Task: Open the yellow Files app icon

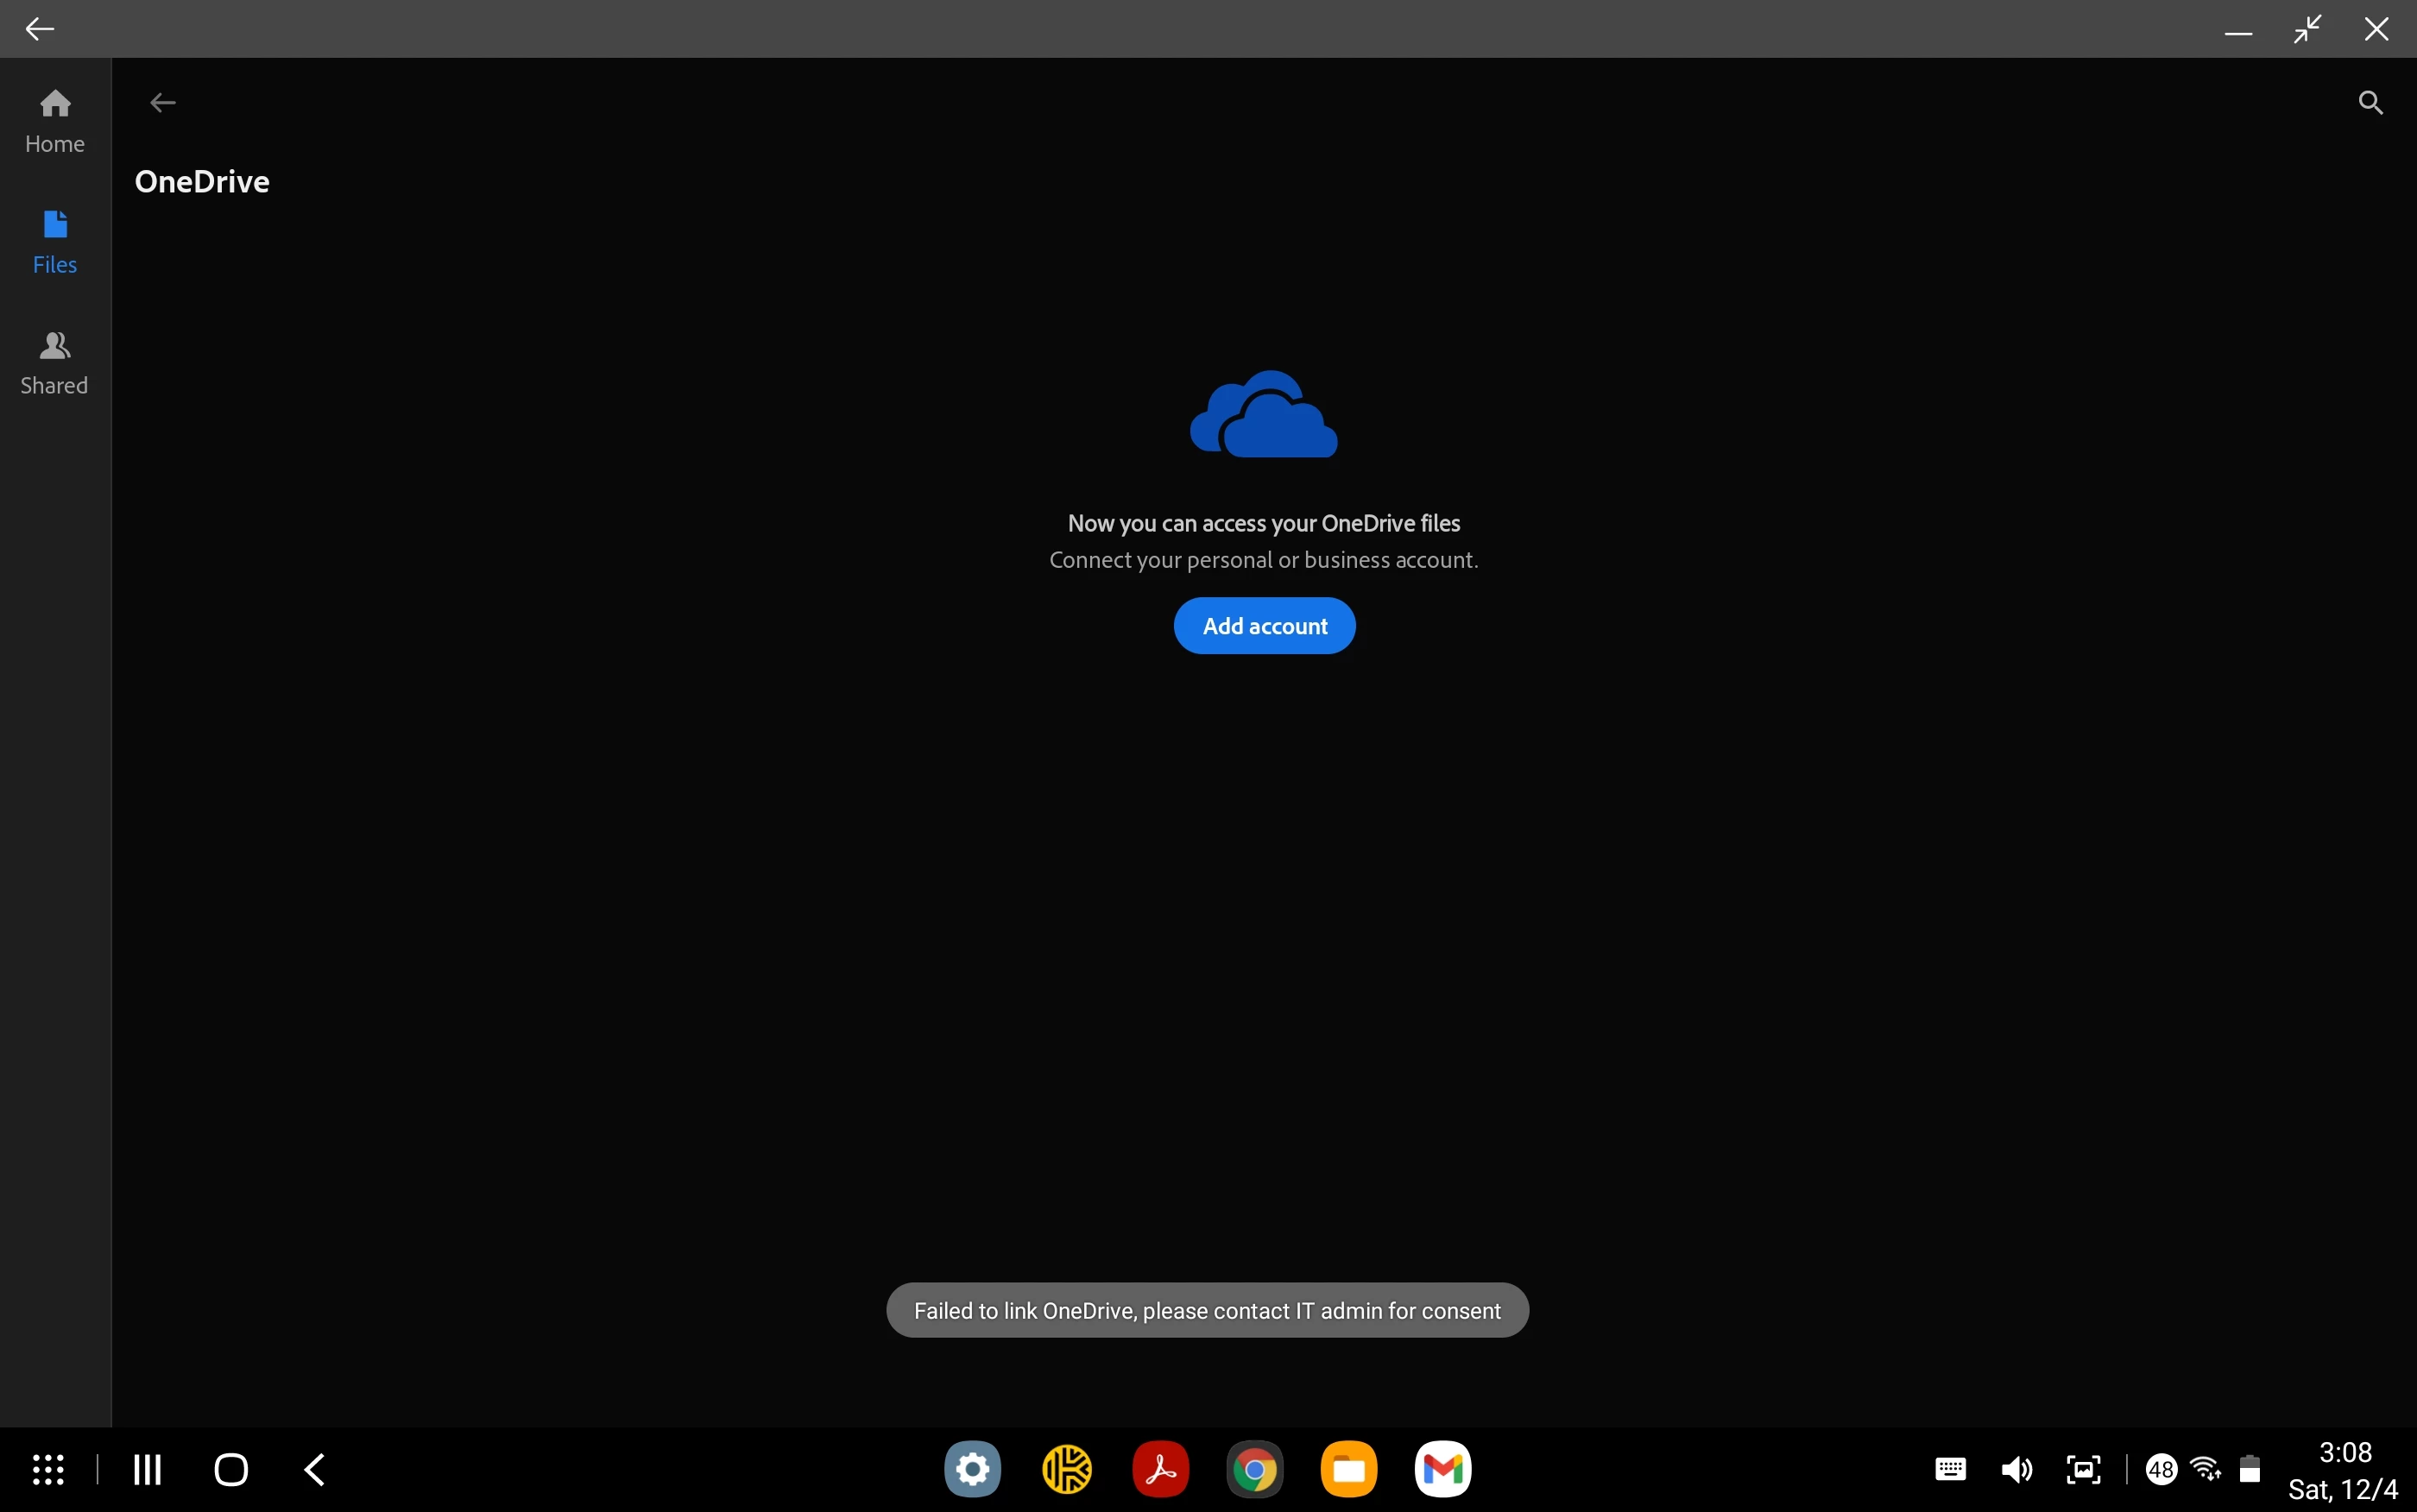Action: [1348, 1469]
